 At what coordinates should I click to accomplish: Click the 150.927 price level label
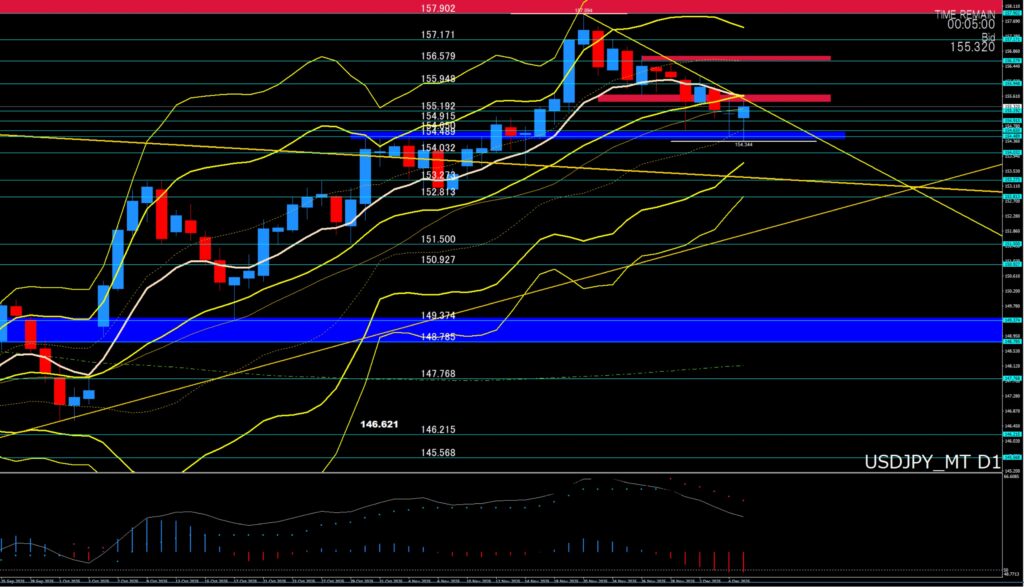438,260
